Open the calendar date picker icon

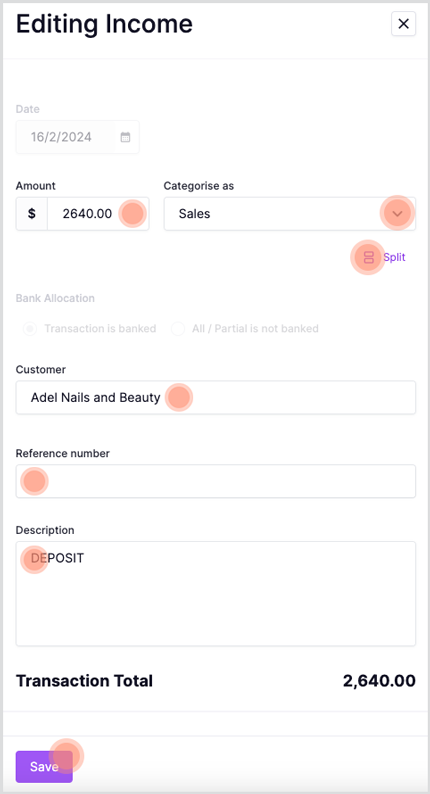pyautogui.click(x=125, y=137)
